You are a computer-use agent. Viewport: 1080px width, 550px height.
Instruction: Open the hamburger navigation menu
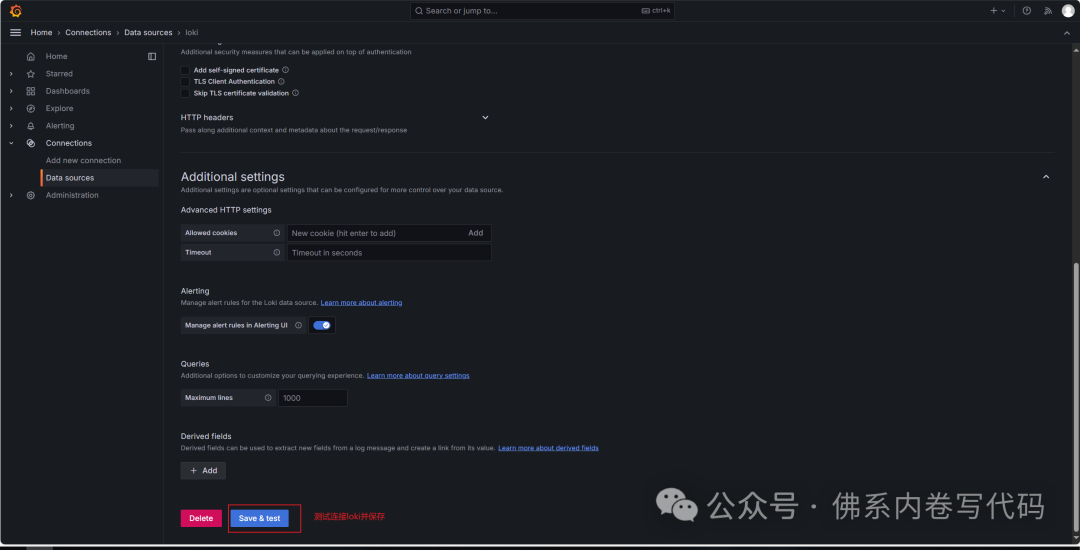click(x=15, y=32)
